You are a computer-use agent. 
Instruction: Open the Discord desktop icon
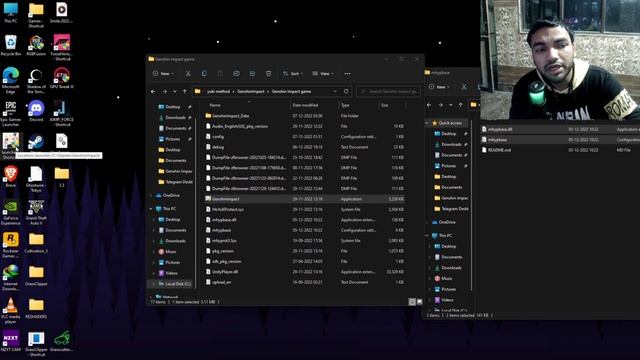pyautogui.click(x=36, y=111)
